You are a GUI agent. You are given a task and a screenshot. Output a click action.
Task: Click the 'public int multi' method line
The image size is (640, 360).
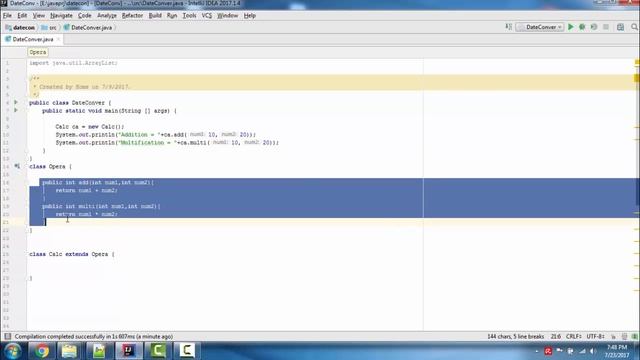(x=101, y=206)
